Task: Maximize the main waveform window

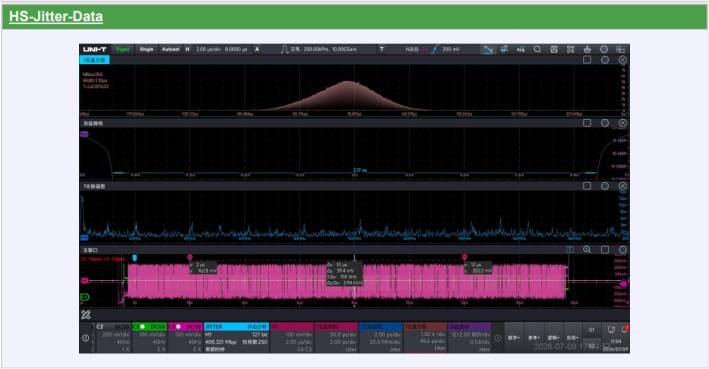Action: click(605, 250)
